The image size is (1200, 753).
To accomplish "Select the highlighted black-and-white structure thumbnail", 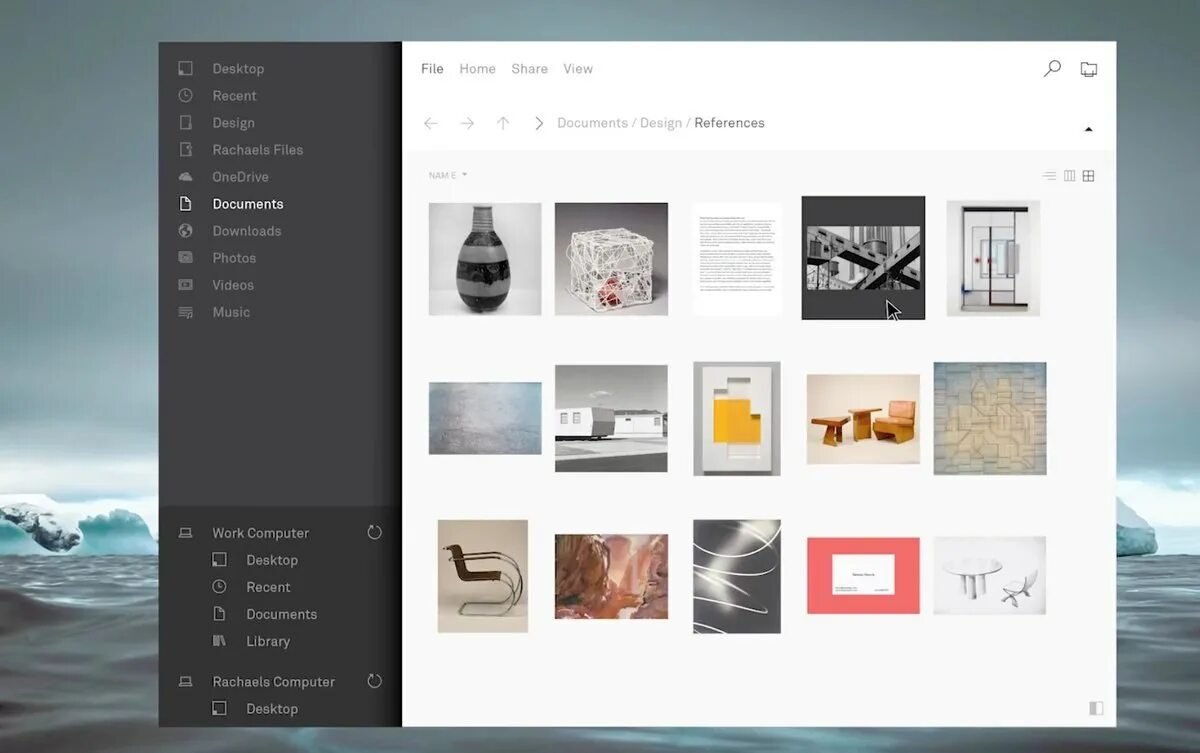I will (863, 258).
